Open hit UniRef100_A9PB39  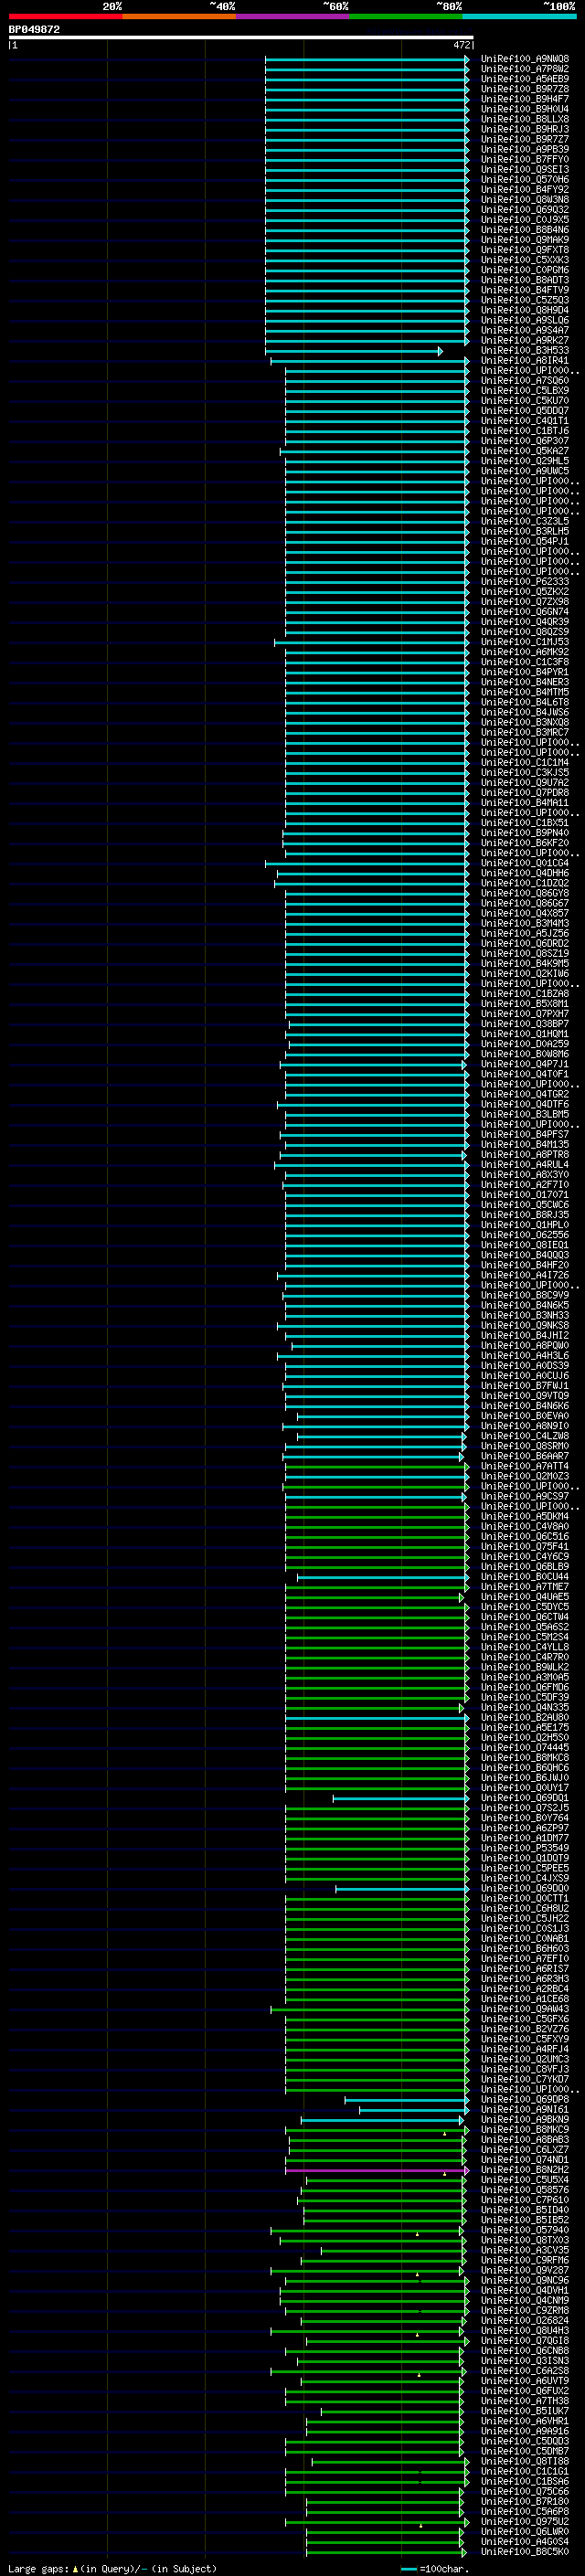coord(525,149)
